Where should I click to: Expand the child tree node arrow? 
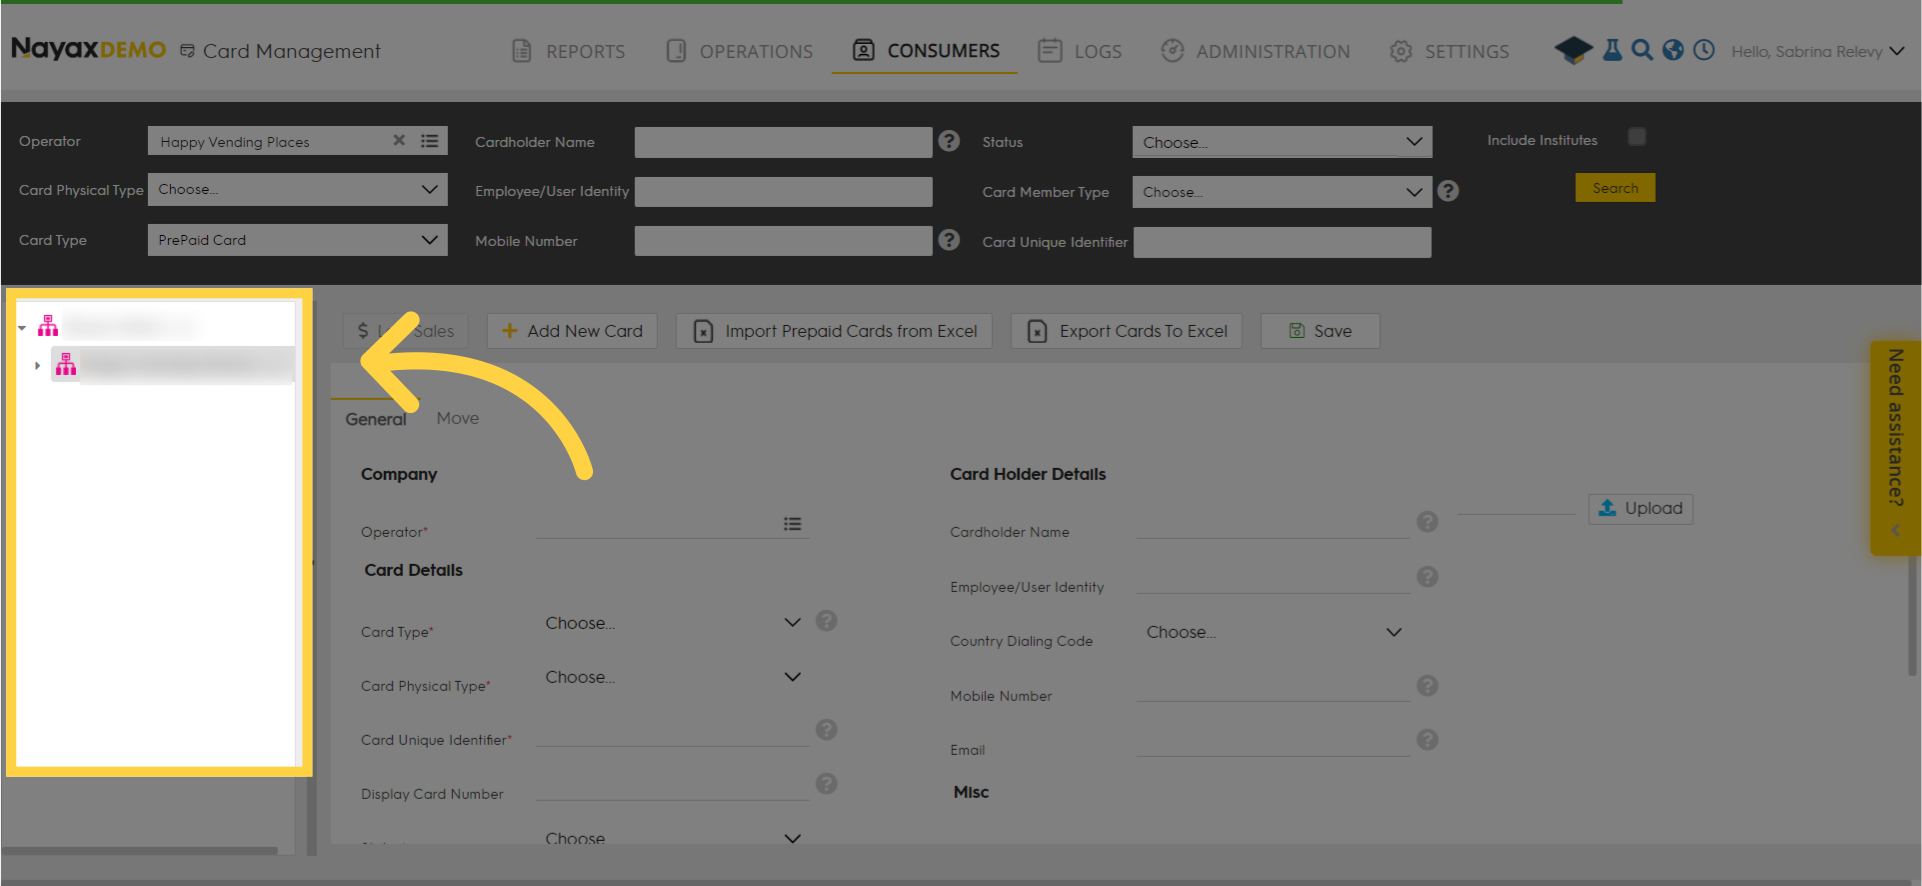tap(38, 366)
